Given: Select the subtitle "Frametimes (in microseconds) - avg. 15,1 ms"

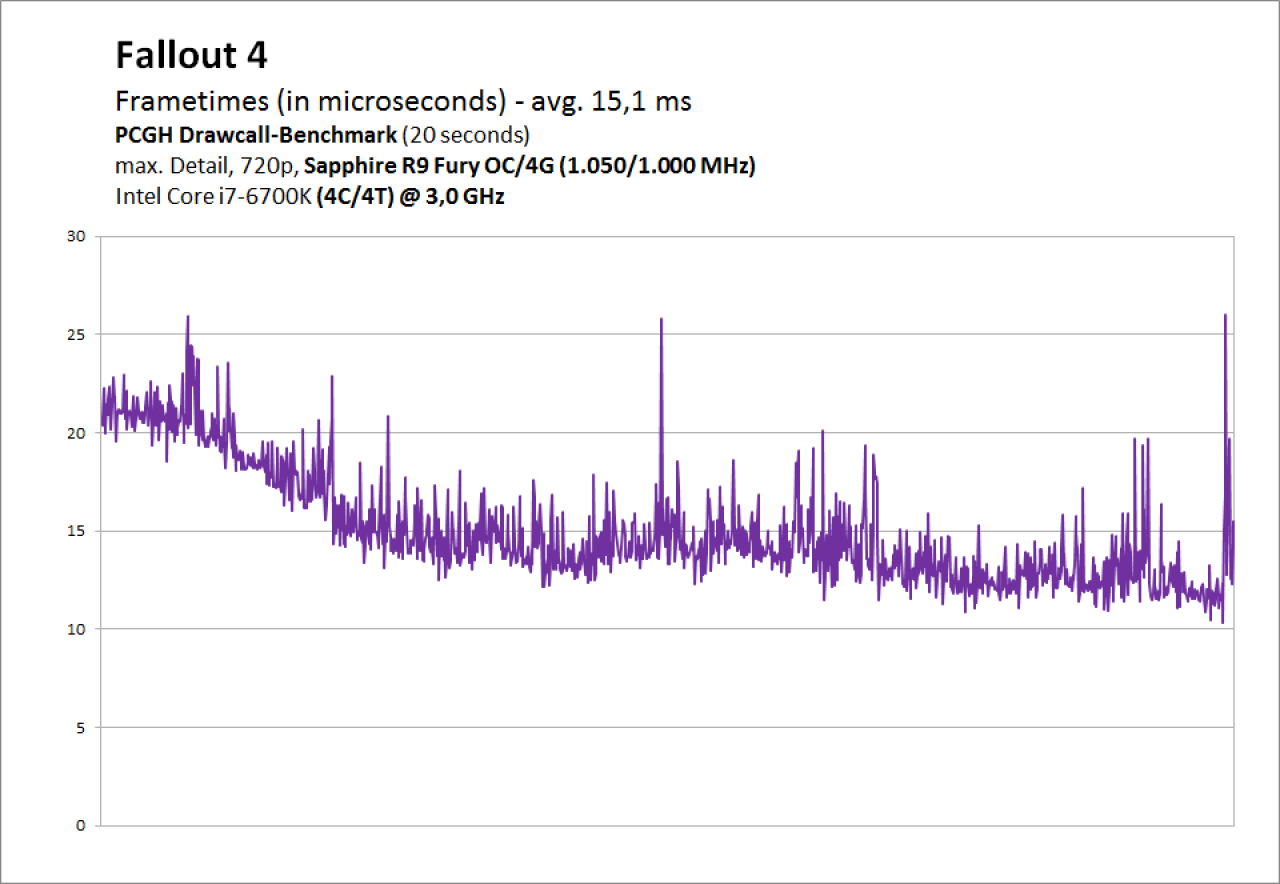Looking at the screenshot, I should tap(403, 101).
